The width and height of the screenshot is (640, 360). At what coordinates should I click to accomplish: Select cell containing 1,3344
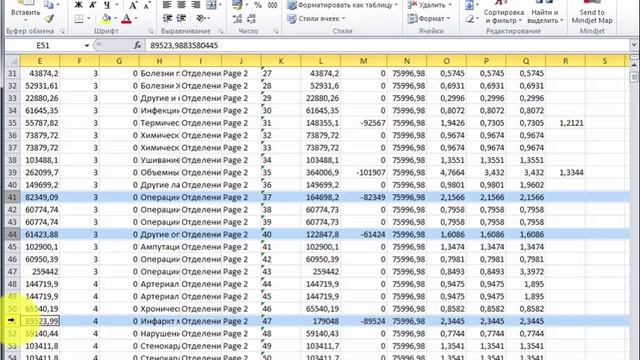tap(565, 172)
